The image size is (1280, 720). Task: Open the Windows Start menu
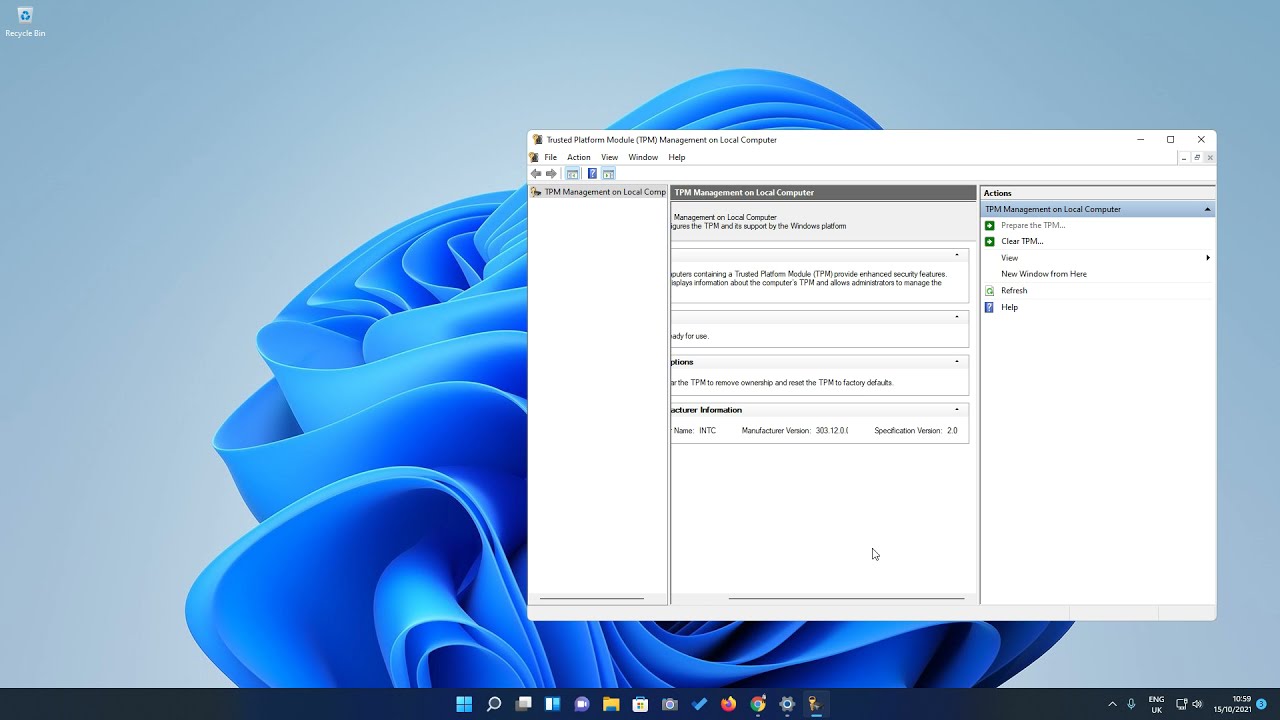(464, 704)
